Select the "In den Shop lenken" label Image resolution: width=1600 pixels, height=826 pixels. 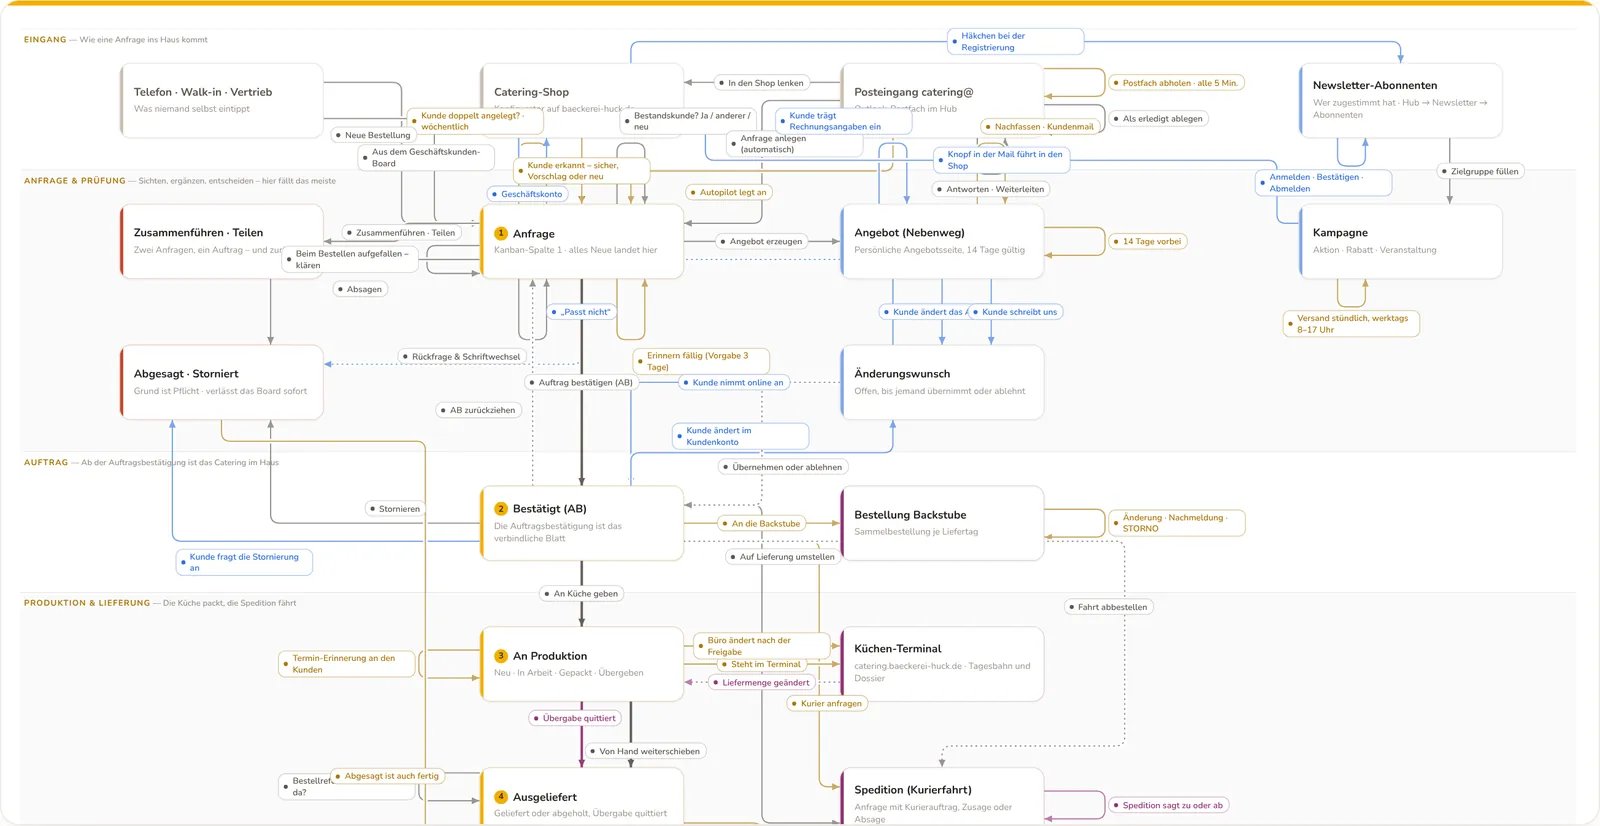click(761, 83)
